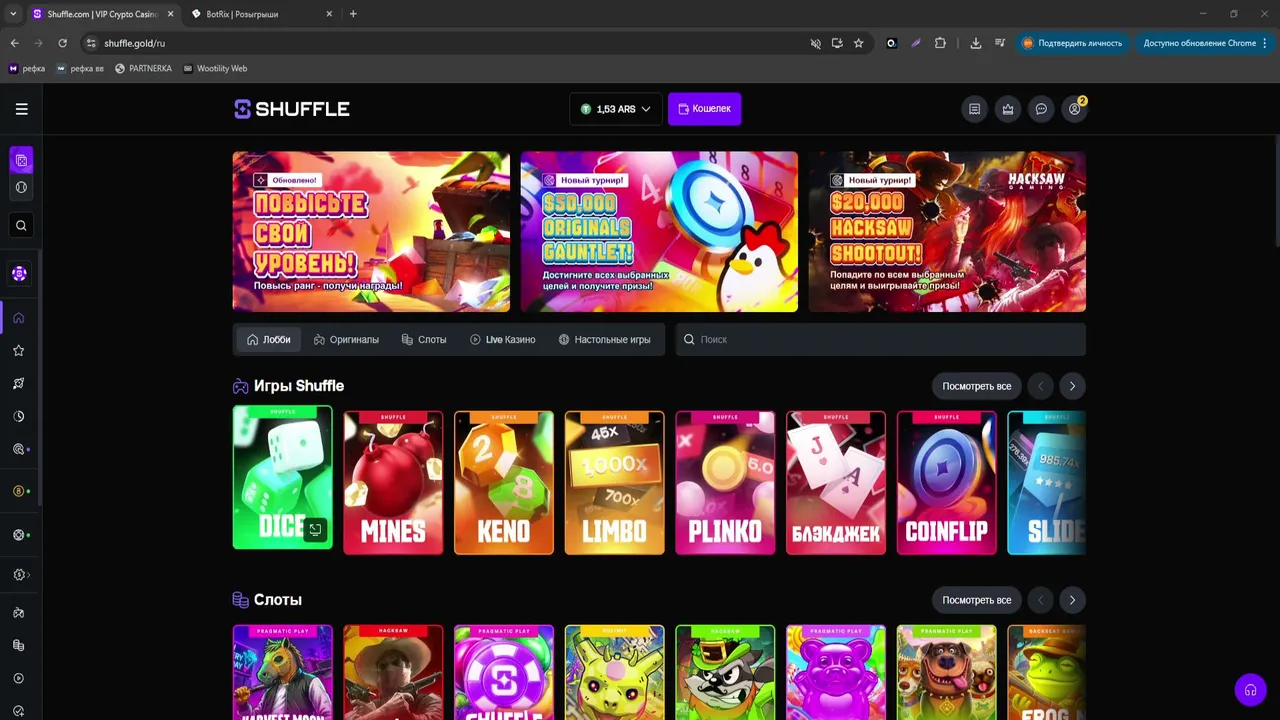
Task: Open the Mines game card
Action: [393, 482]
